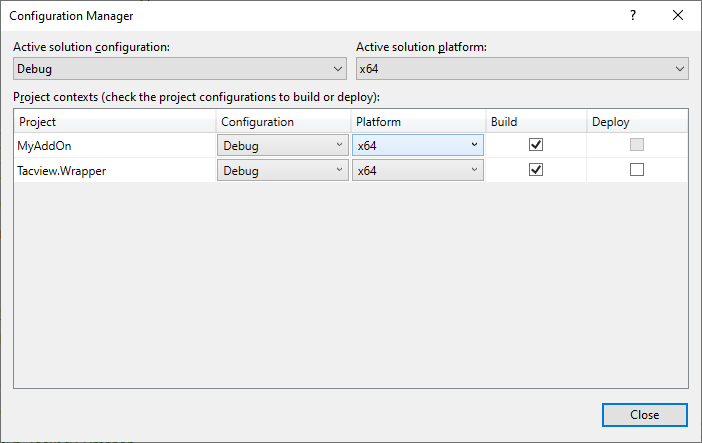This screenshot has width=702, height=443.
Task: Uncheck Build for MyAddOn project
Action: click(x=536, y=144)
